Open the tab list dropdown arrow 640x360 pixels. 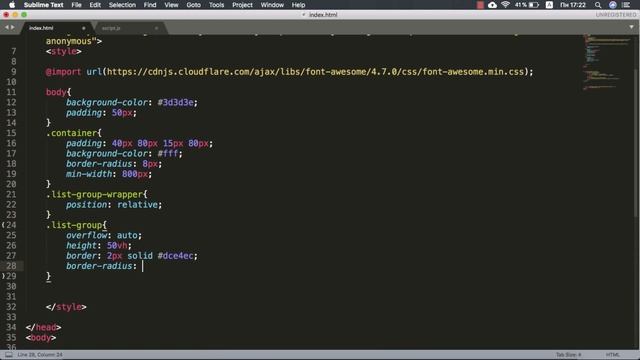tap(631, 27)
